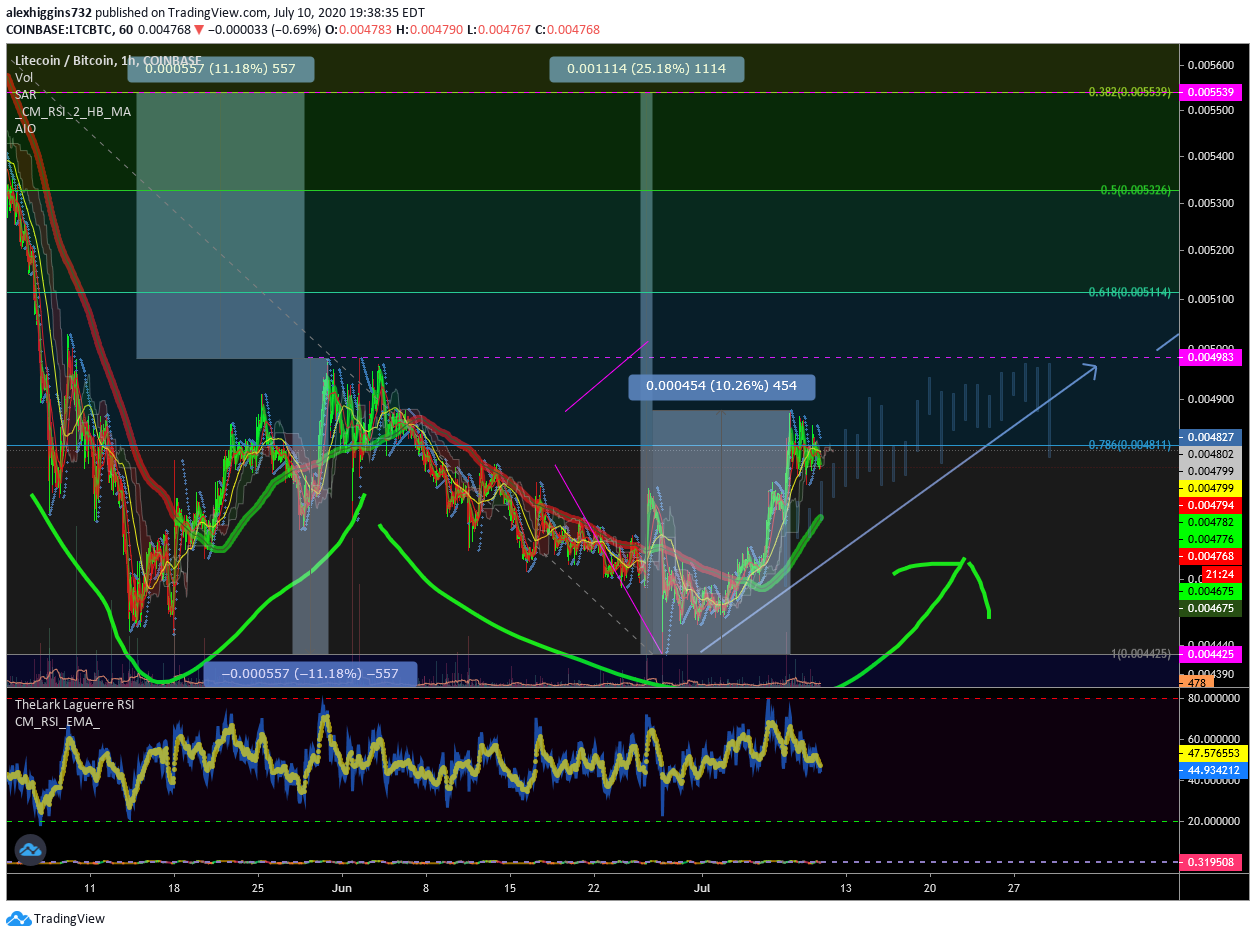Click the 0.005300 price axis tick
This screenshot has height=937, width=1256.
click(1212, 203)
